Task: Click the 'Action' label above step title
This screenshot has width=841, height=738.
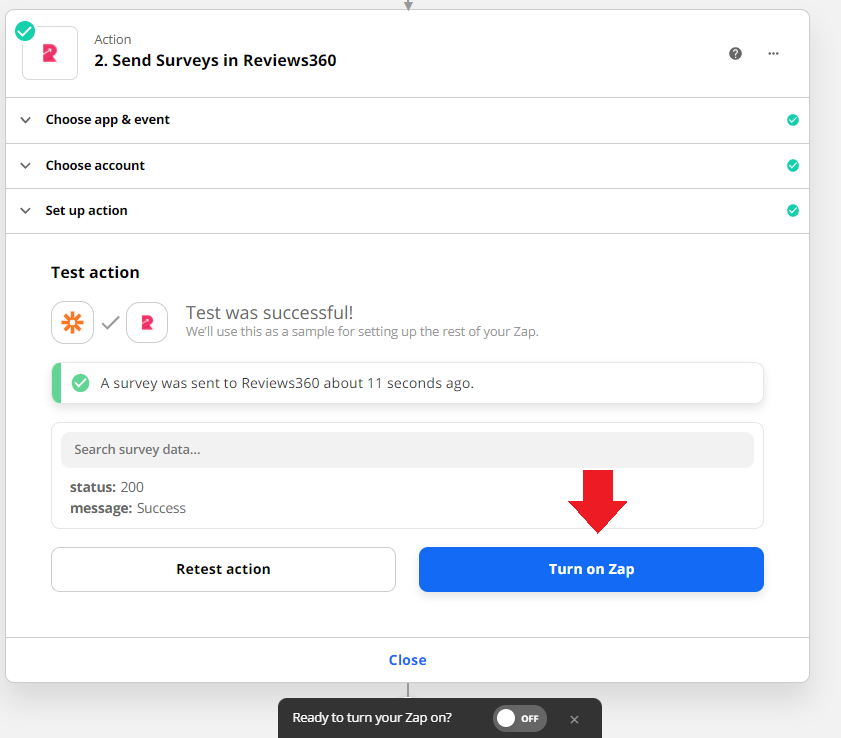Action: click(113, 40)
